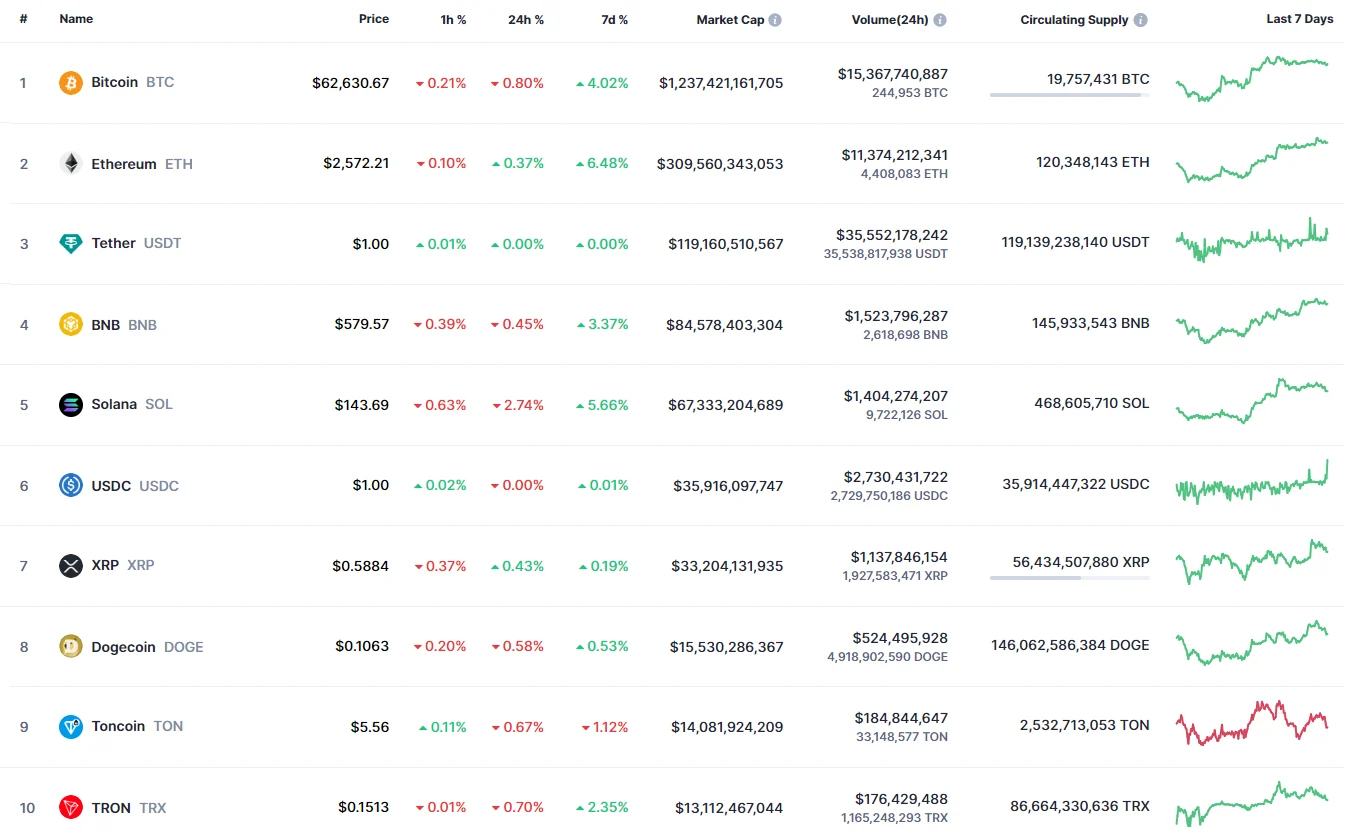Click the TRON logo icon
The image size is (1367, 840).
[x=71, y=808]
